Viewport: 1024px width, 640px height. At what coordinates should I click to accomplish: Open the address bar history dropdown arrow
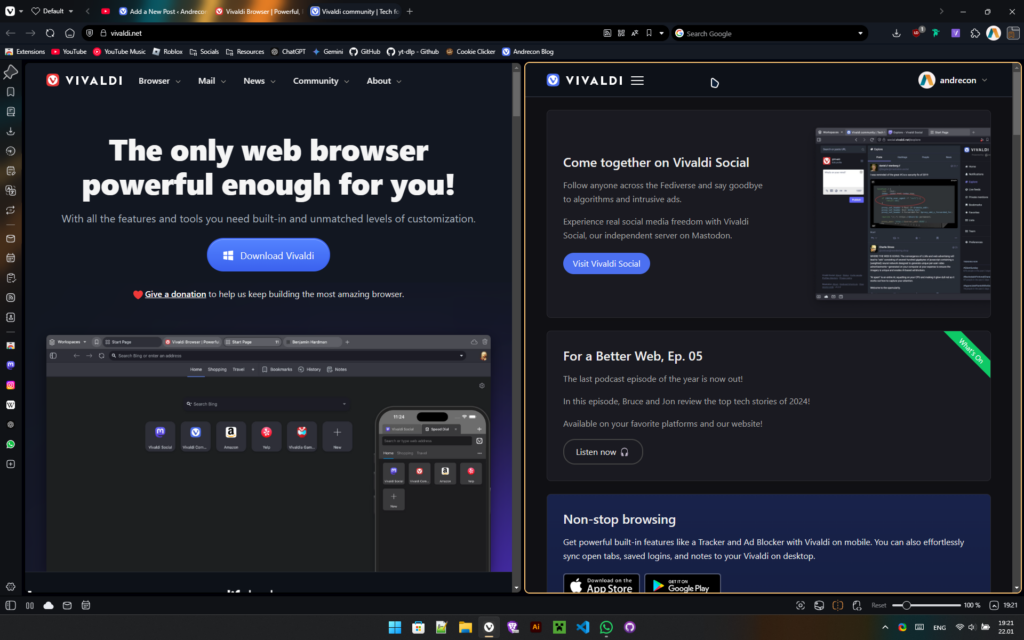(662, 33)
